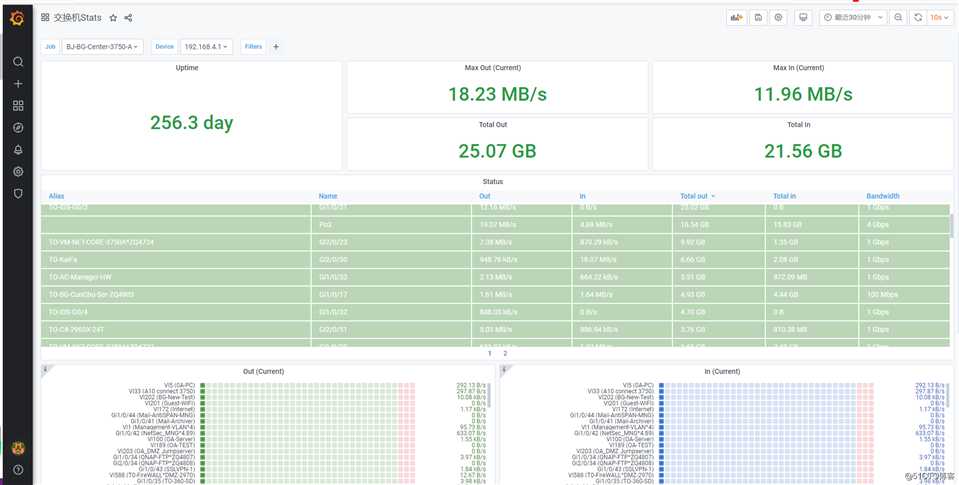Screen dimensions: 959x485
Task: Click the 25.07 GB value
Action: [x=497, y=151]
